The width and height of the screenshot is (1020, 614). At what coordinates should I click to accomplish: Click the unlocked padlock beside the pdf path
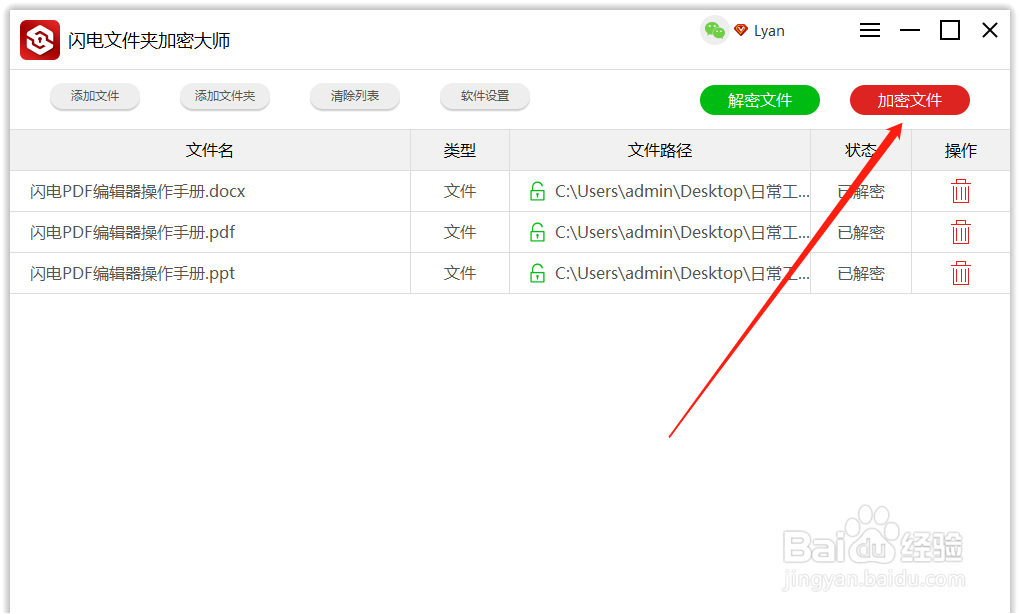tap(537, 231)
